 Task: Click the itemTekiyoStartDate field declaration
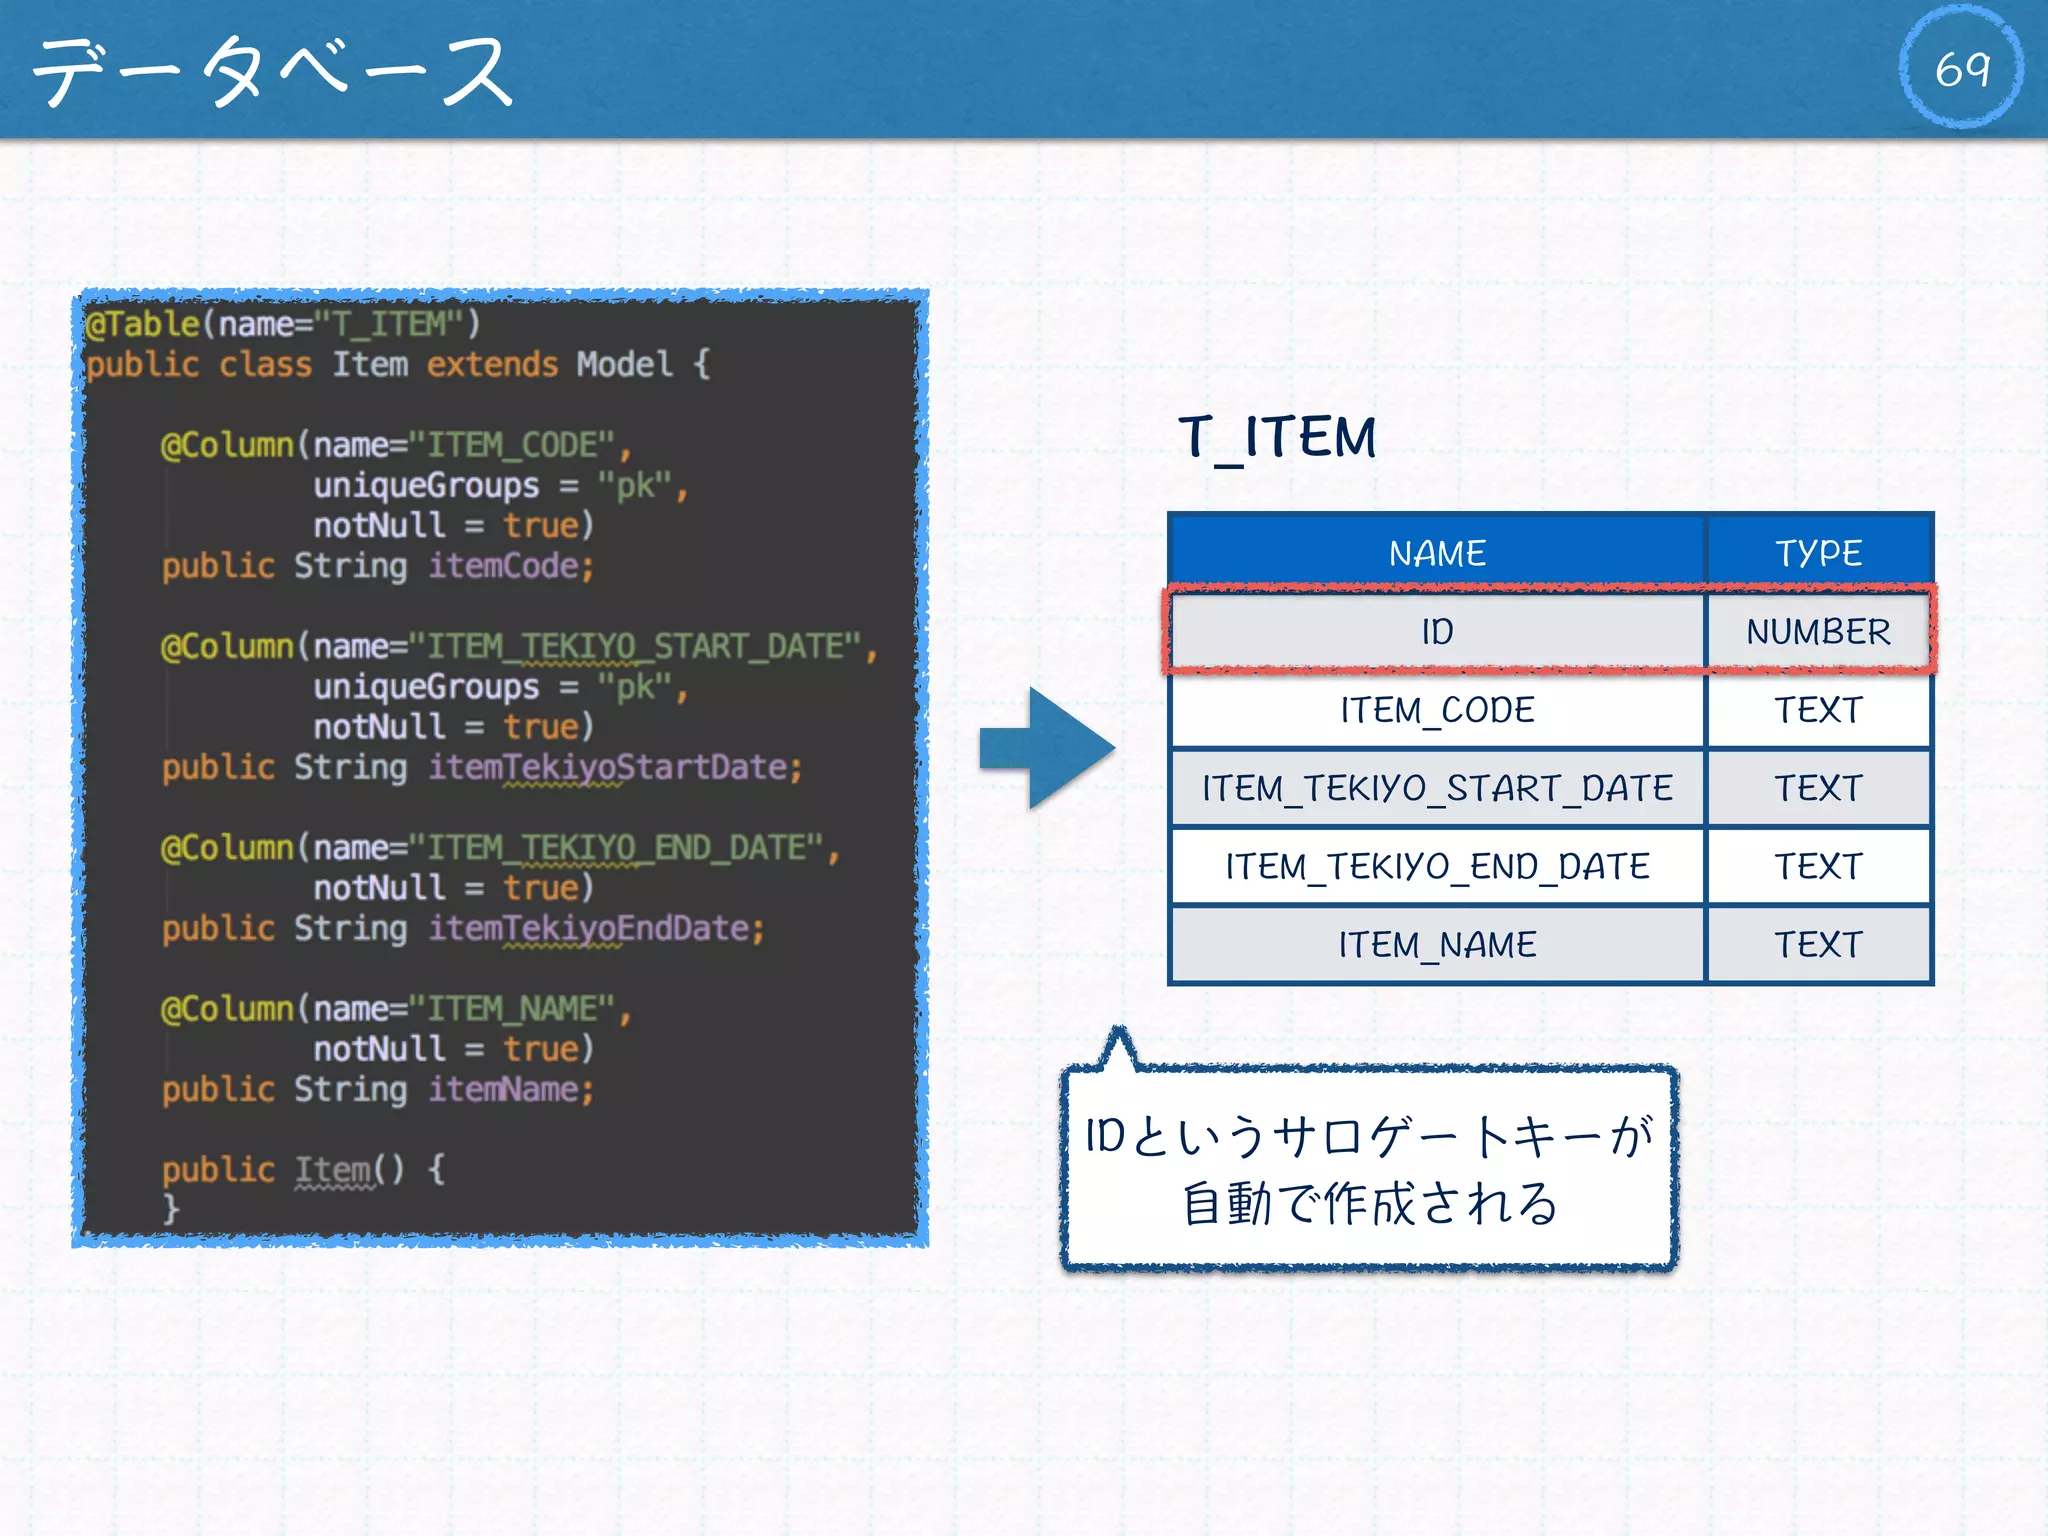tap(482, 767)
